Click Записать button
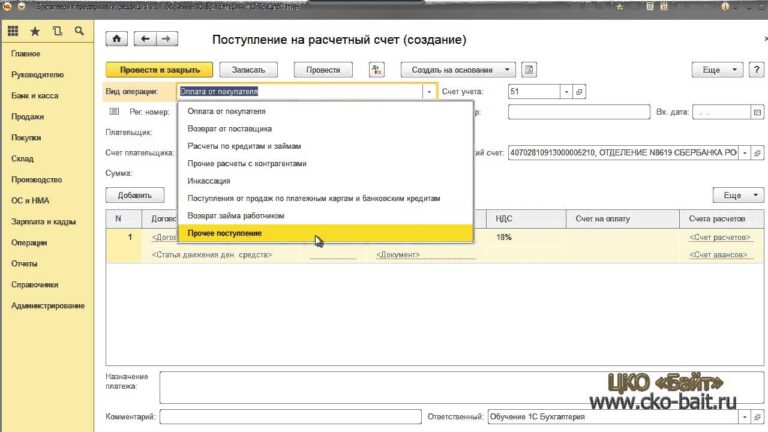The image size is (768, 432). tap(248, 70)
